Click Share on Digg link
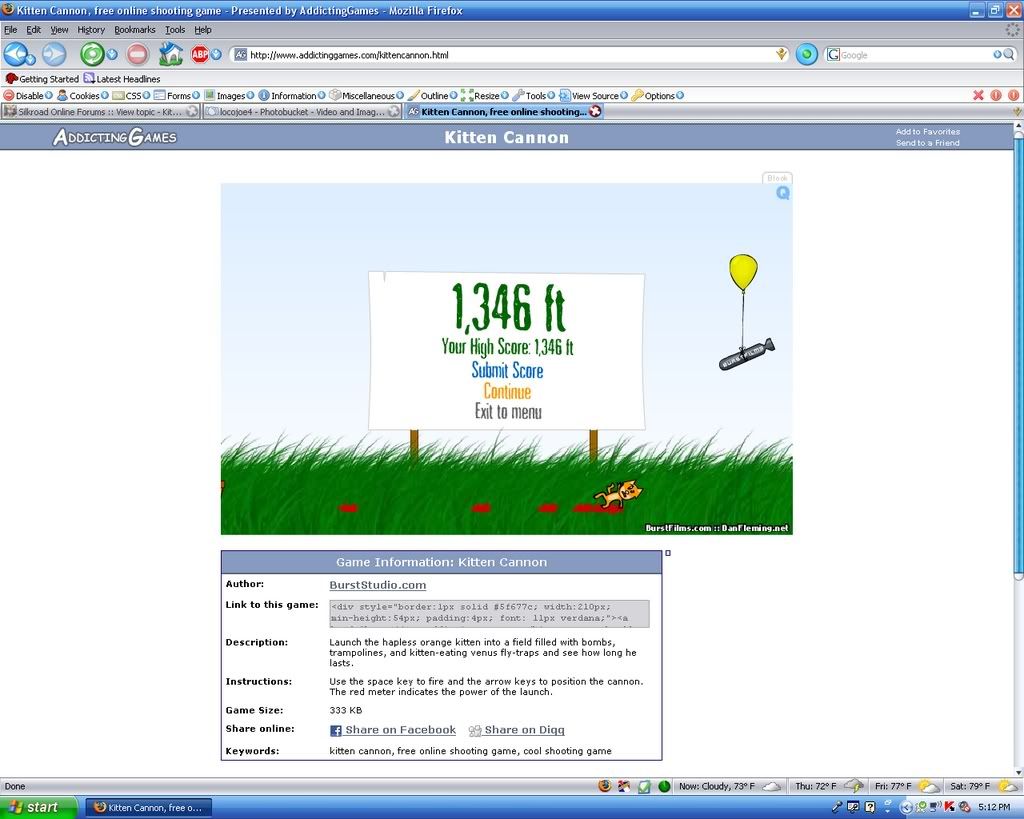 coord(524,730)
